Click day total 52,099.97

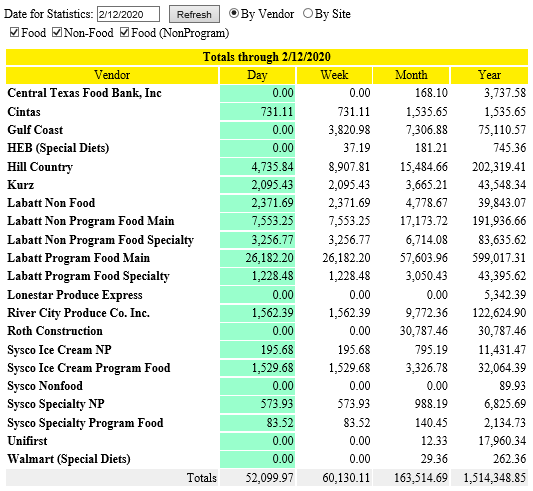pyautogui.click(x=269, y=478)
